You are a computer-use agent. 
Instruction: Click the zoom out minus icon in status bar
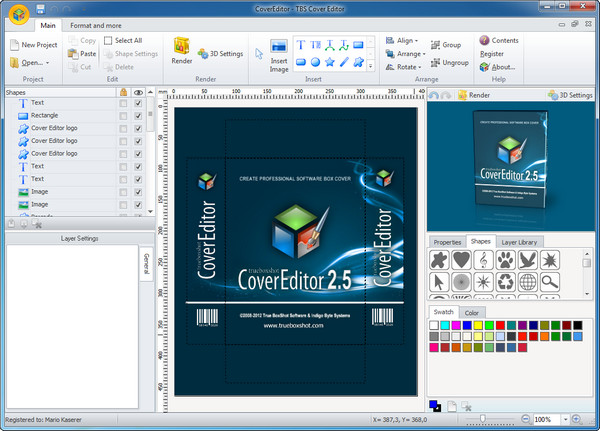[x=526, y=419]
